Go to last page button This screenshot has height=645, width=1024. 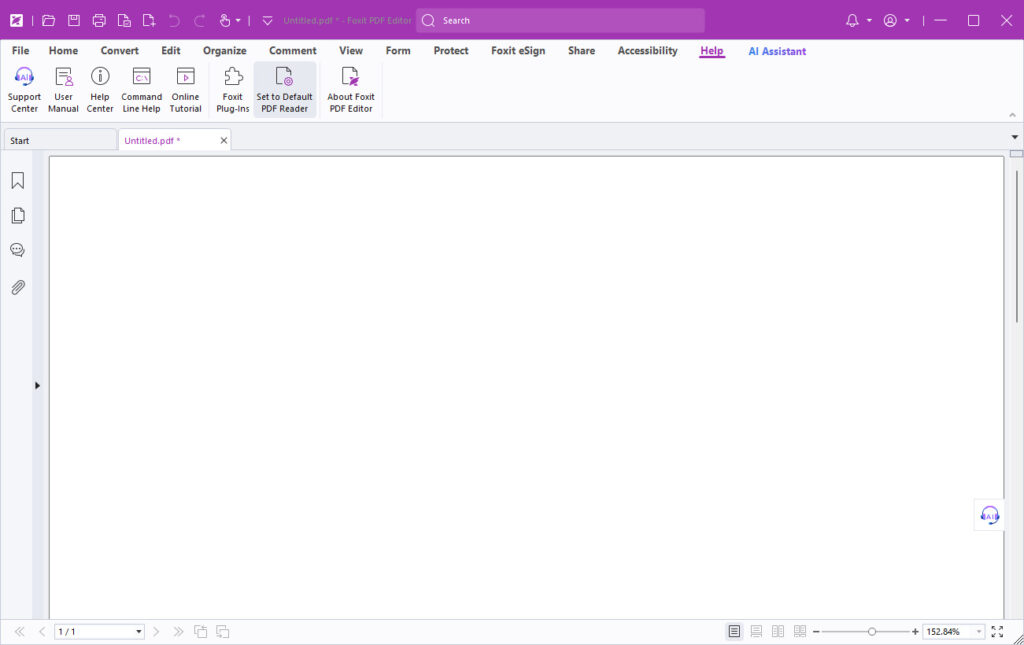click(178, 631)
